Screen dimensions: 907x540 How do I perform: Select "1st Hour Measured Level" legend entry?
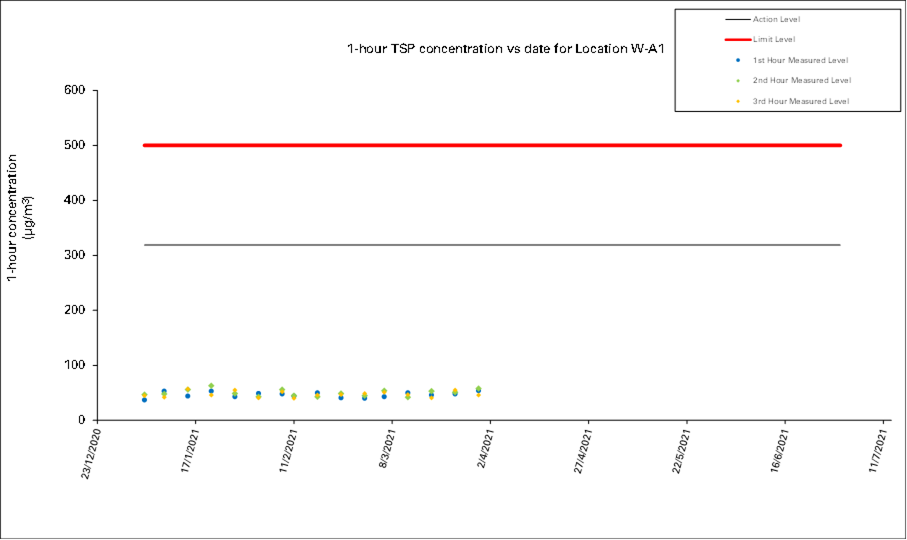coord(800,60)
